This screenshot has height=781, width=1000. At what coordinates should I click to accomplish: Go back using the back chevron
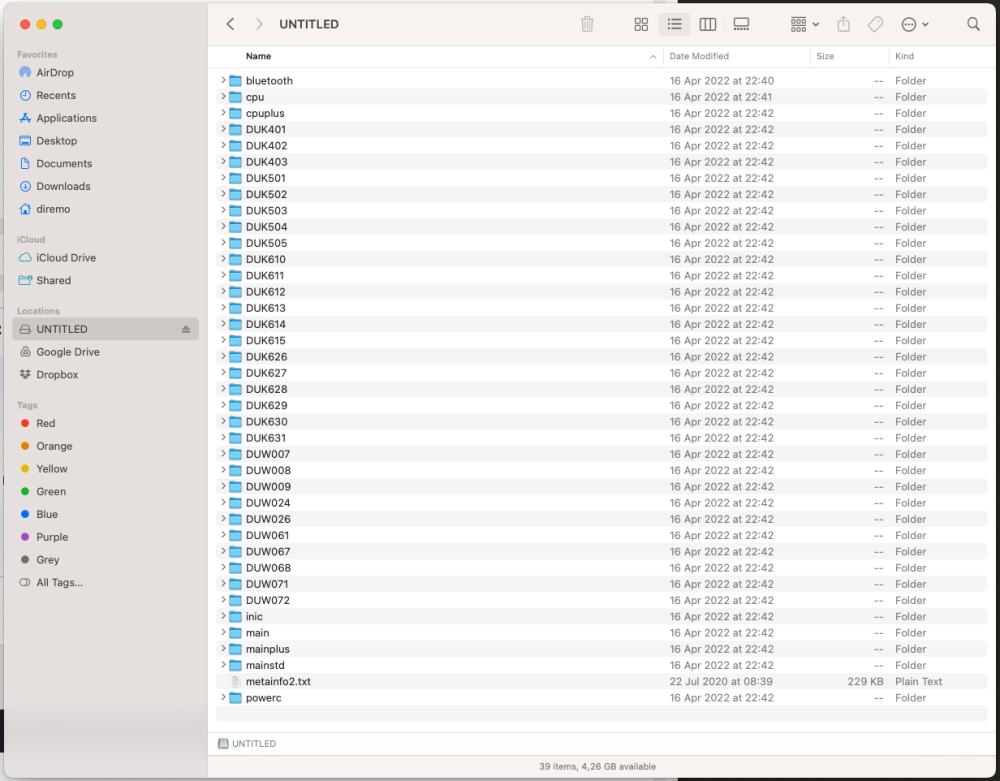click(x=230, y=24)
